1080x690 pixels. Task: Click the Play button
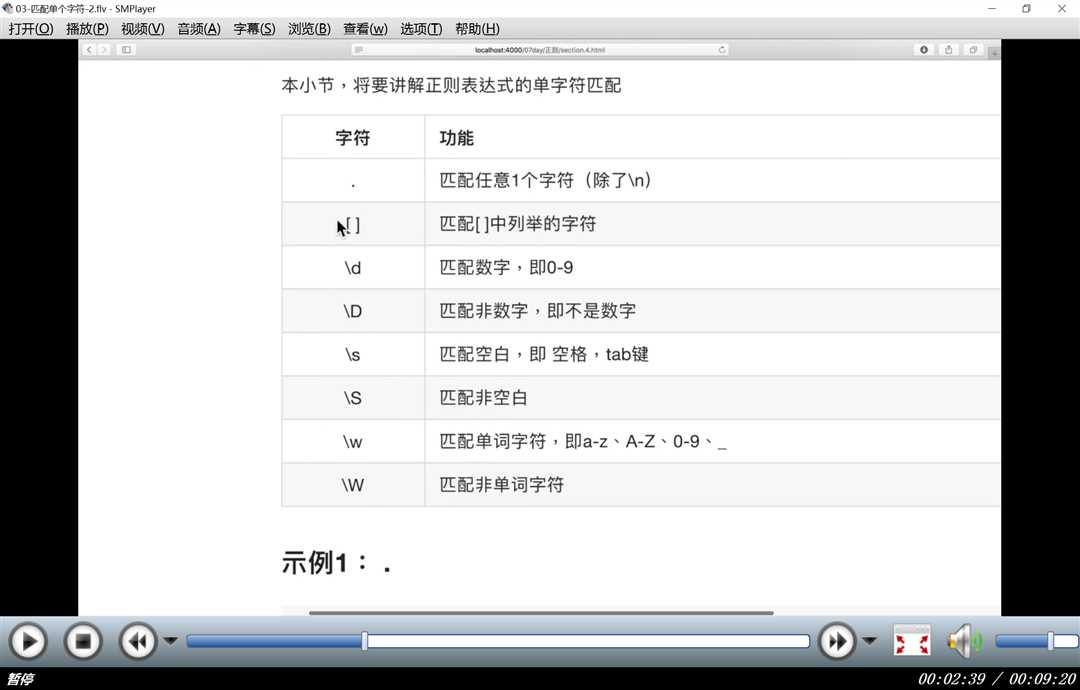coord(28,642)
